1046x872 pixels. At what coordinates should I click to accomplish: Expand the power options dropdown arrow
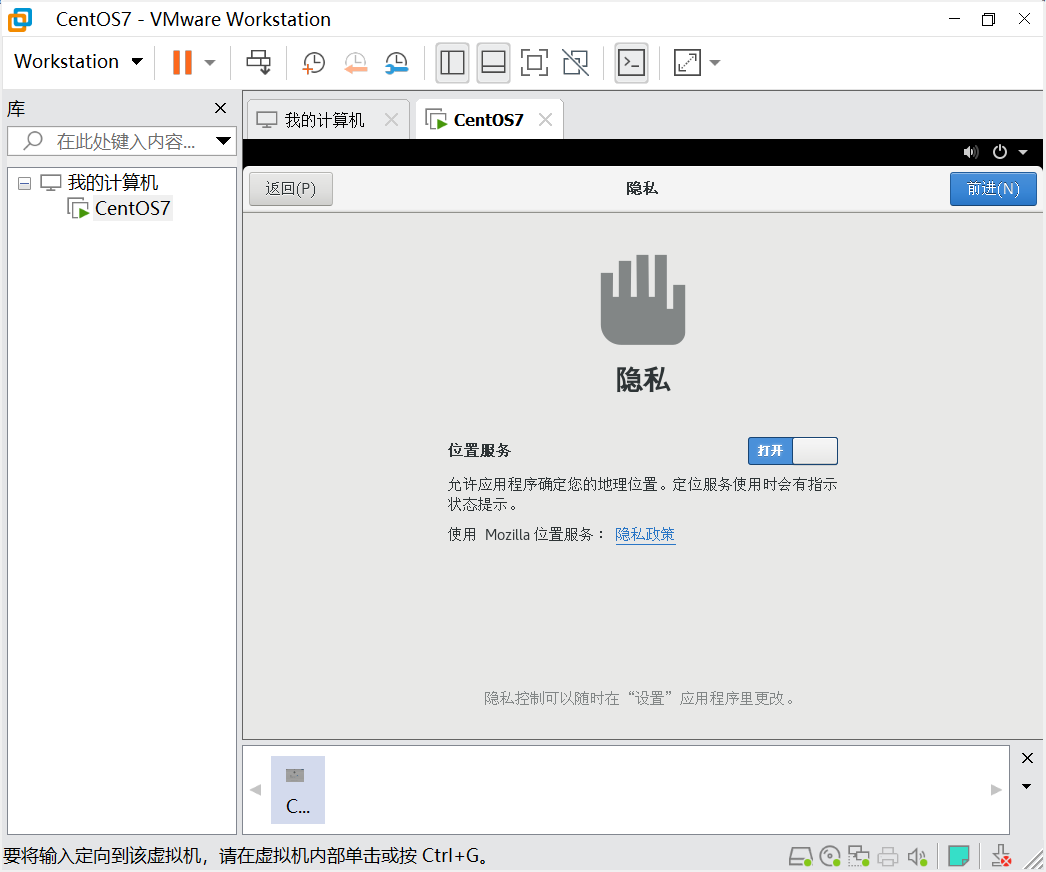click(210, 63)
